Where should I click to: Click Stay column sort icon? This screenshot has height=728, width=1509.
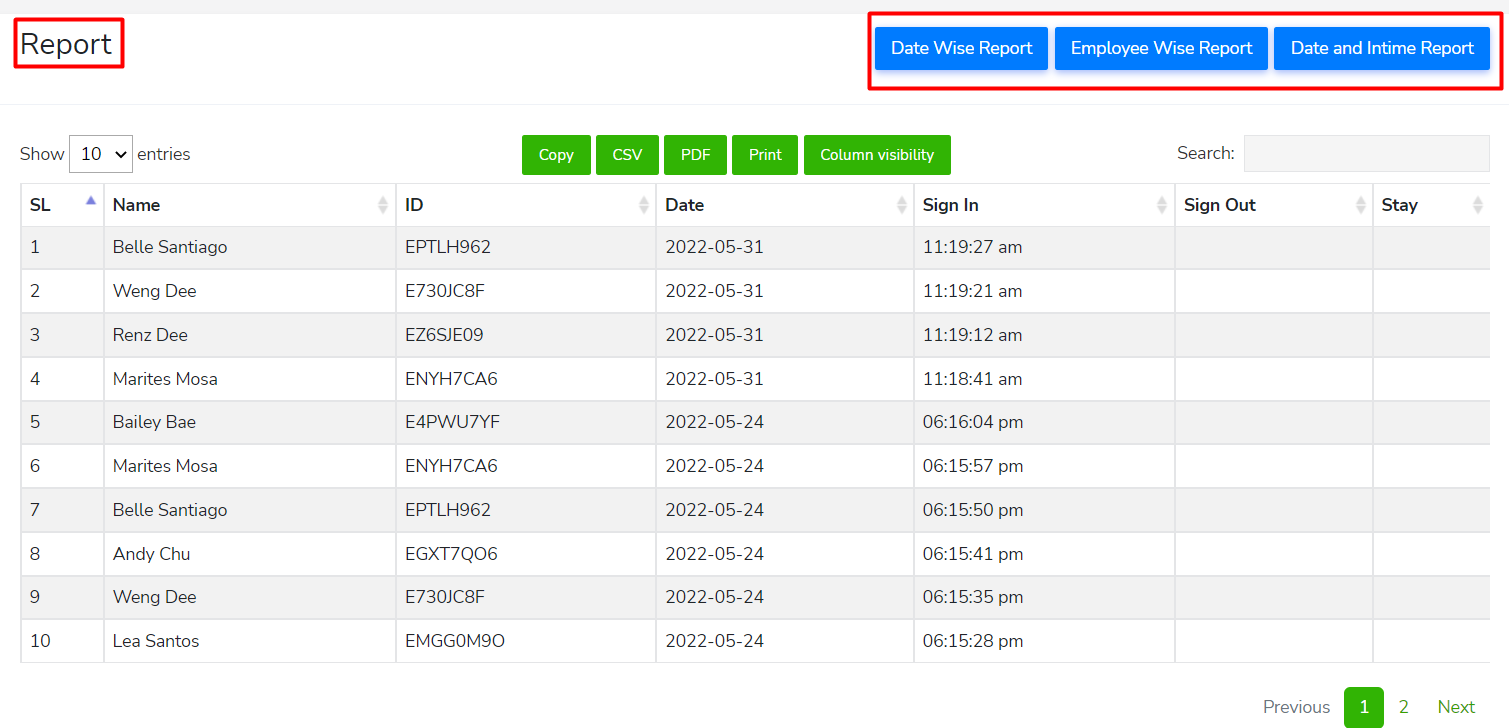pyautogui.click(x=1478, y=205)
